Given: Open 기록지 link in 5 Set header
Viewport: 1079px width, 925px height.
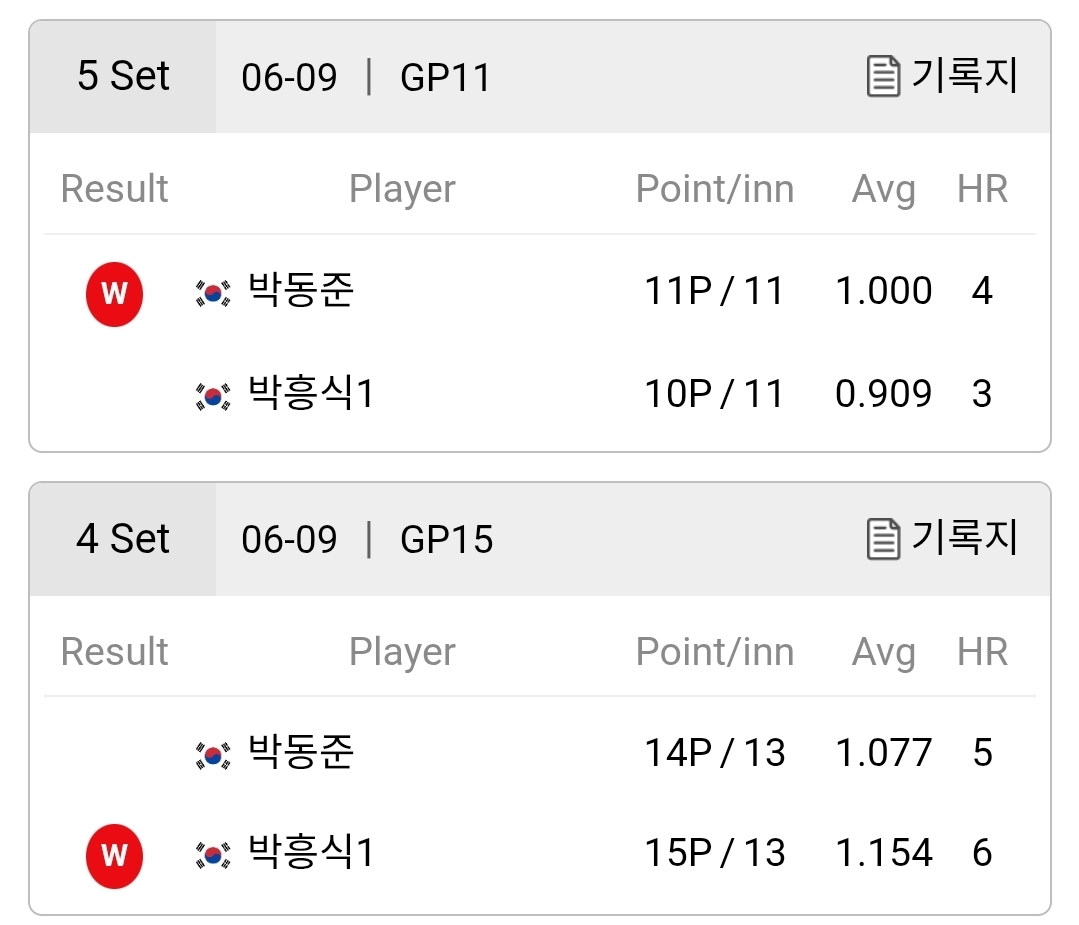Looking at the screenshot, I should pyautogui.click(x=964, y=74).
